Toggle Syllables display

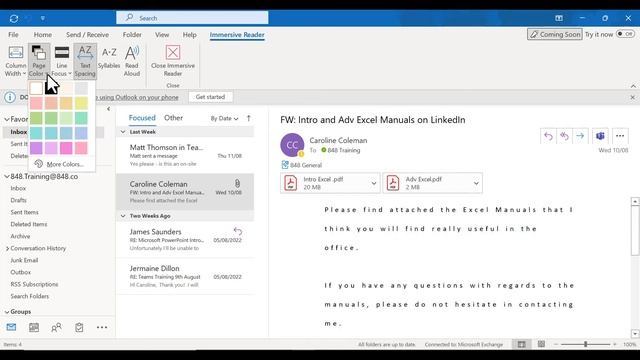[x=109, y=58]
